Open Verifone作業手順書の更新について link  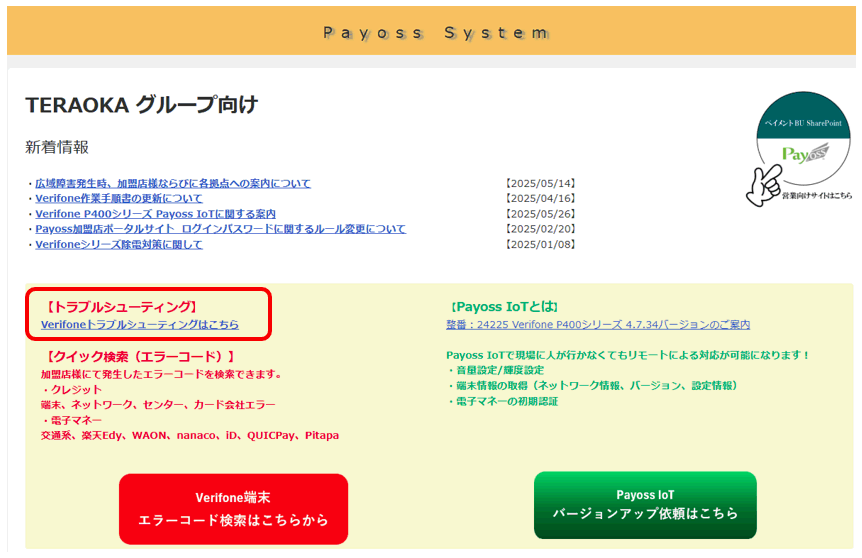(119, 198)
